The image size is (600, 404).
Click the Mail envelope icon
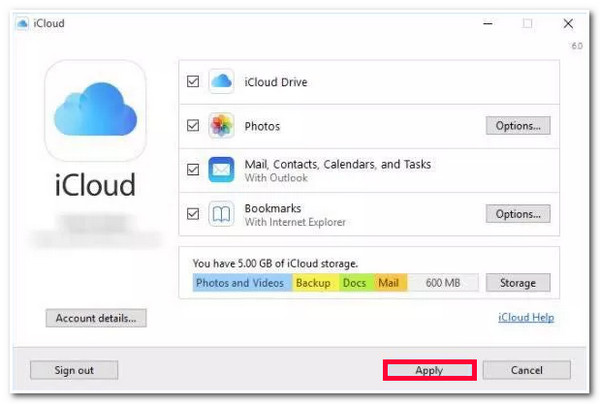tap(221, 169)
